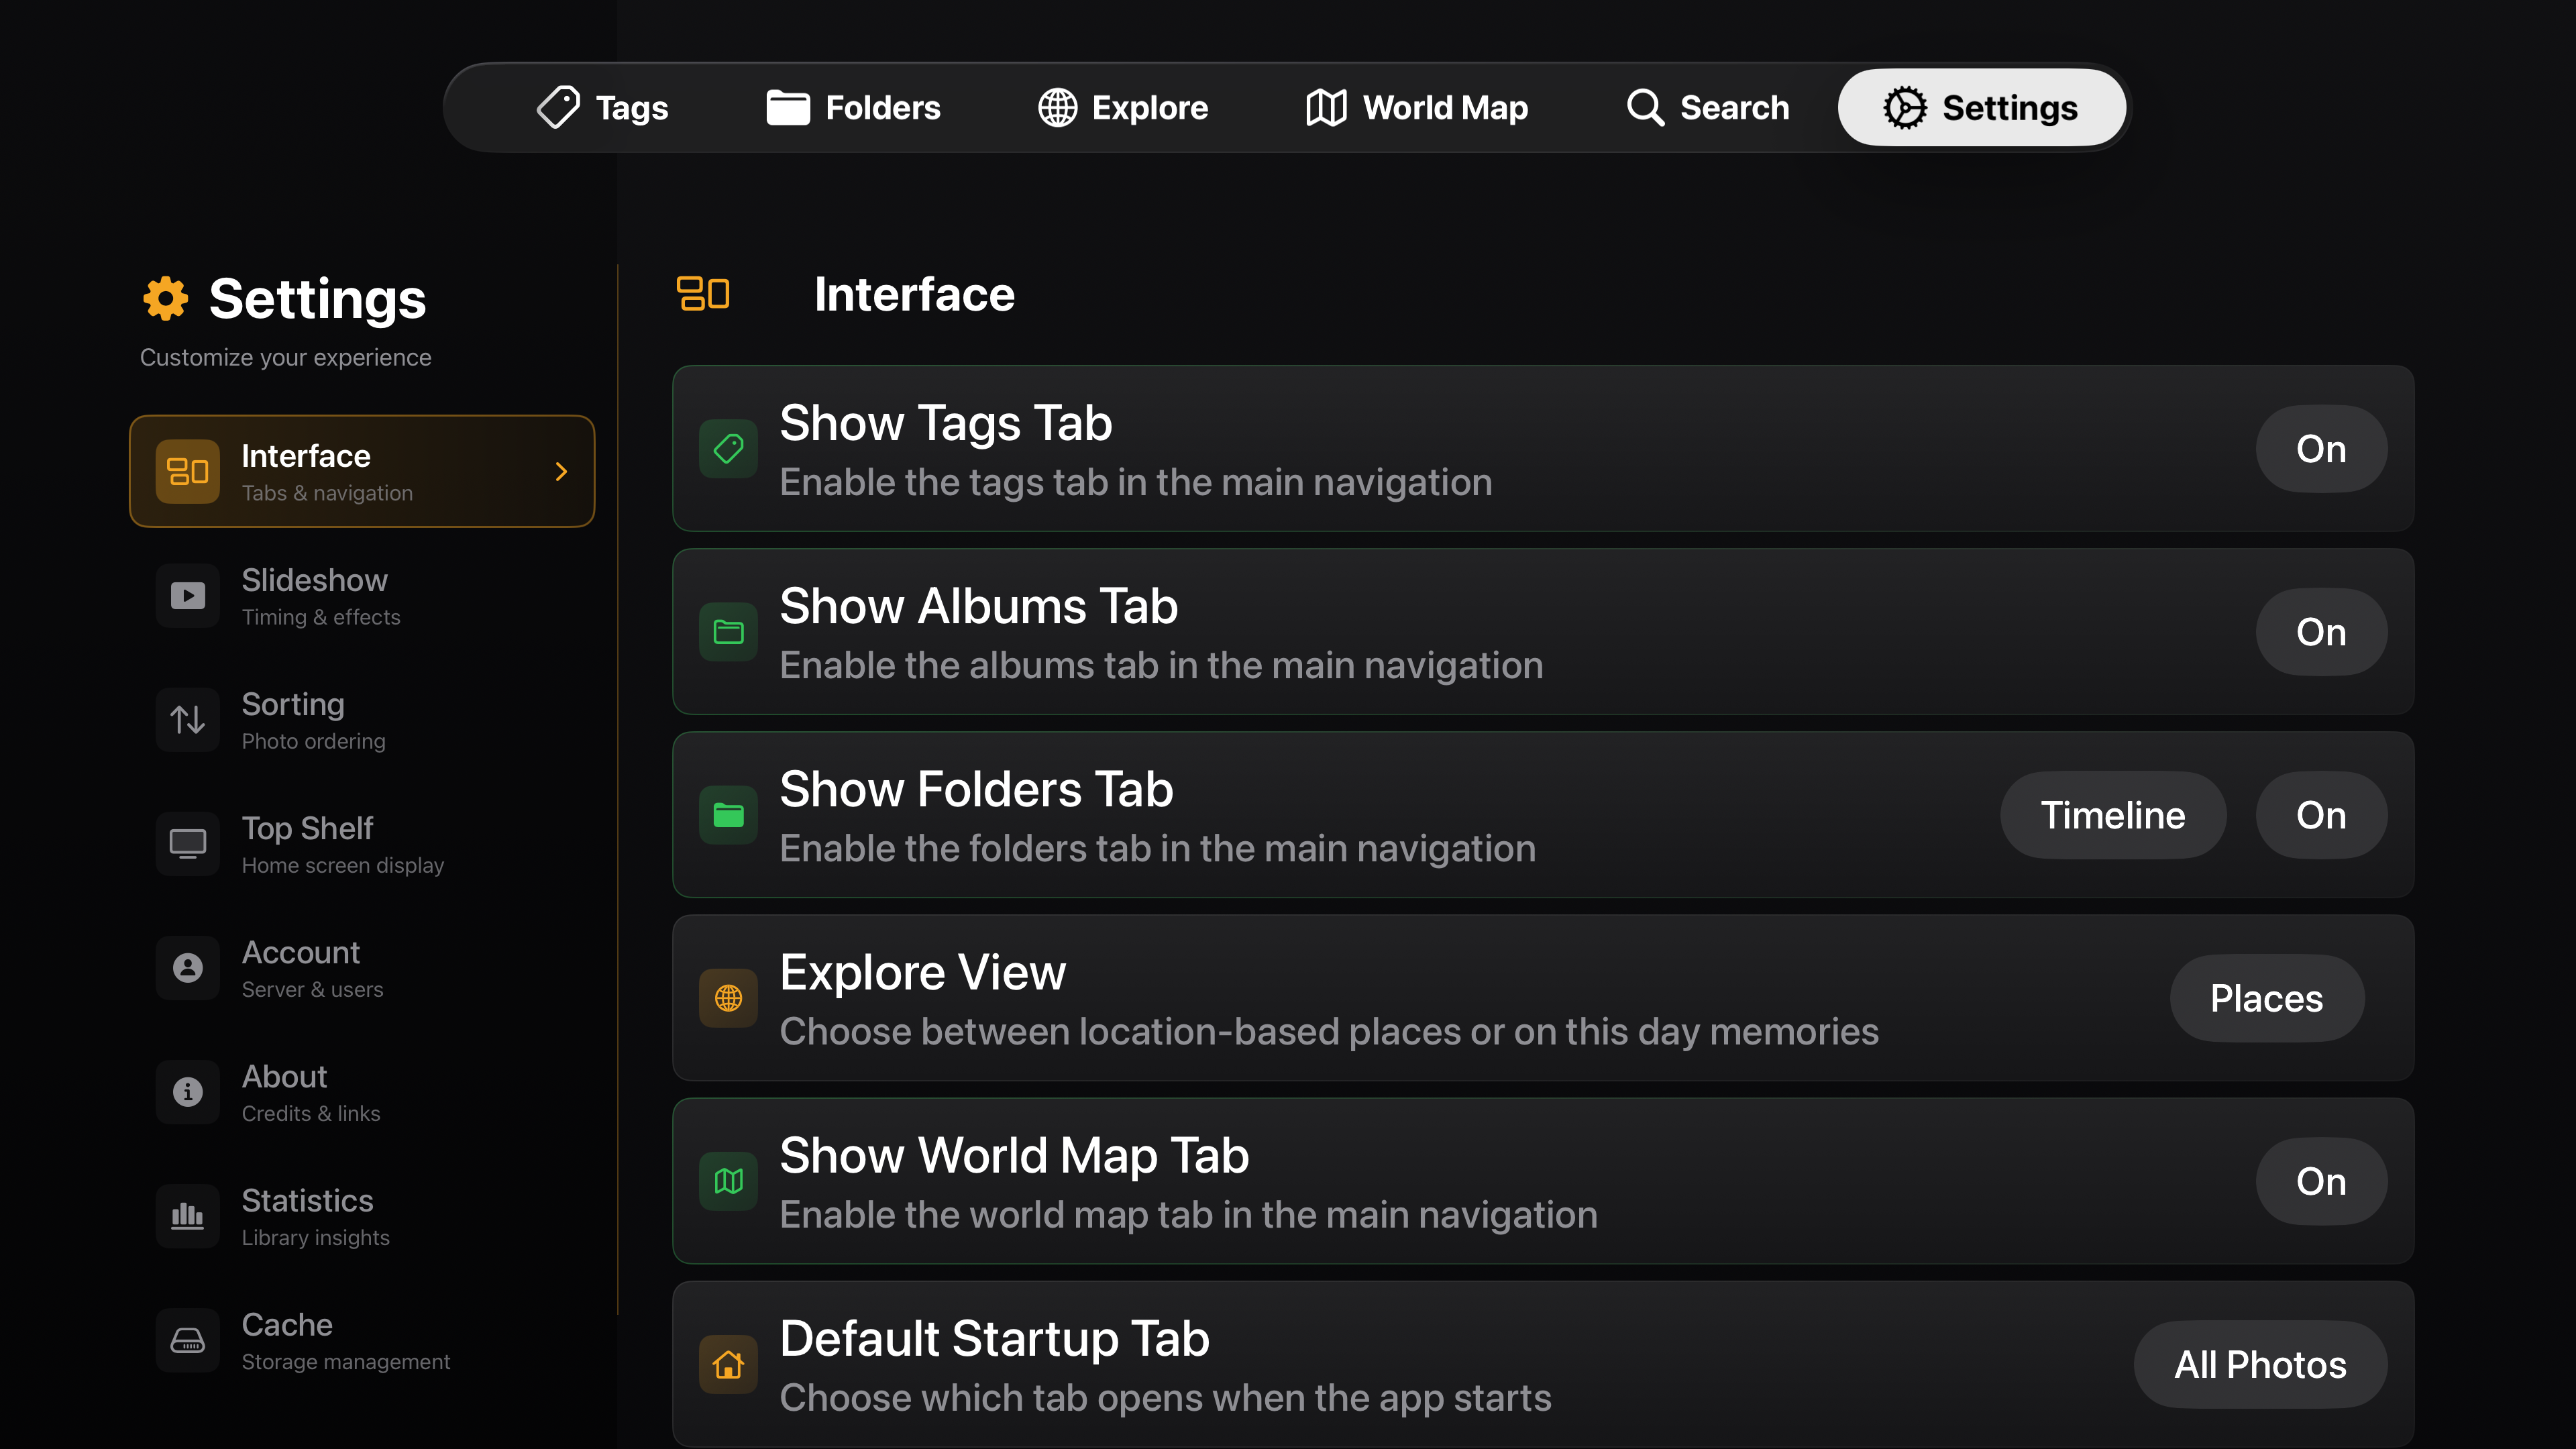Change Explore View from Places
The height and width of the screenshot is (1449, 2576).
(2266, 997)
